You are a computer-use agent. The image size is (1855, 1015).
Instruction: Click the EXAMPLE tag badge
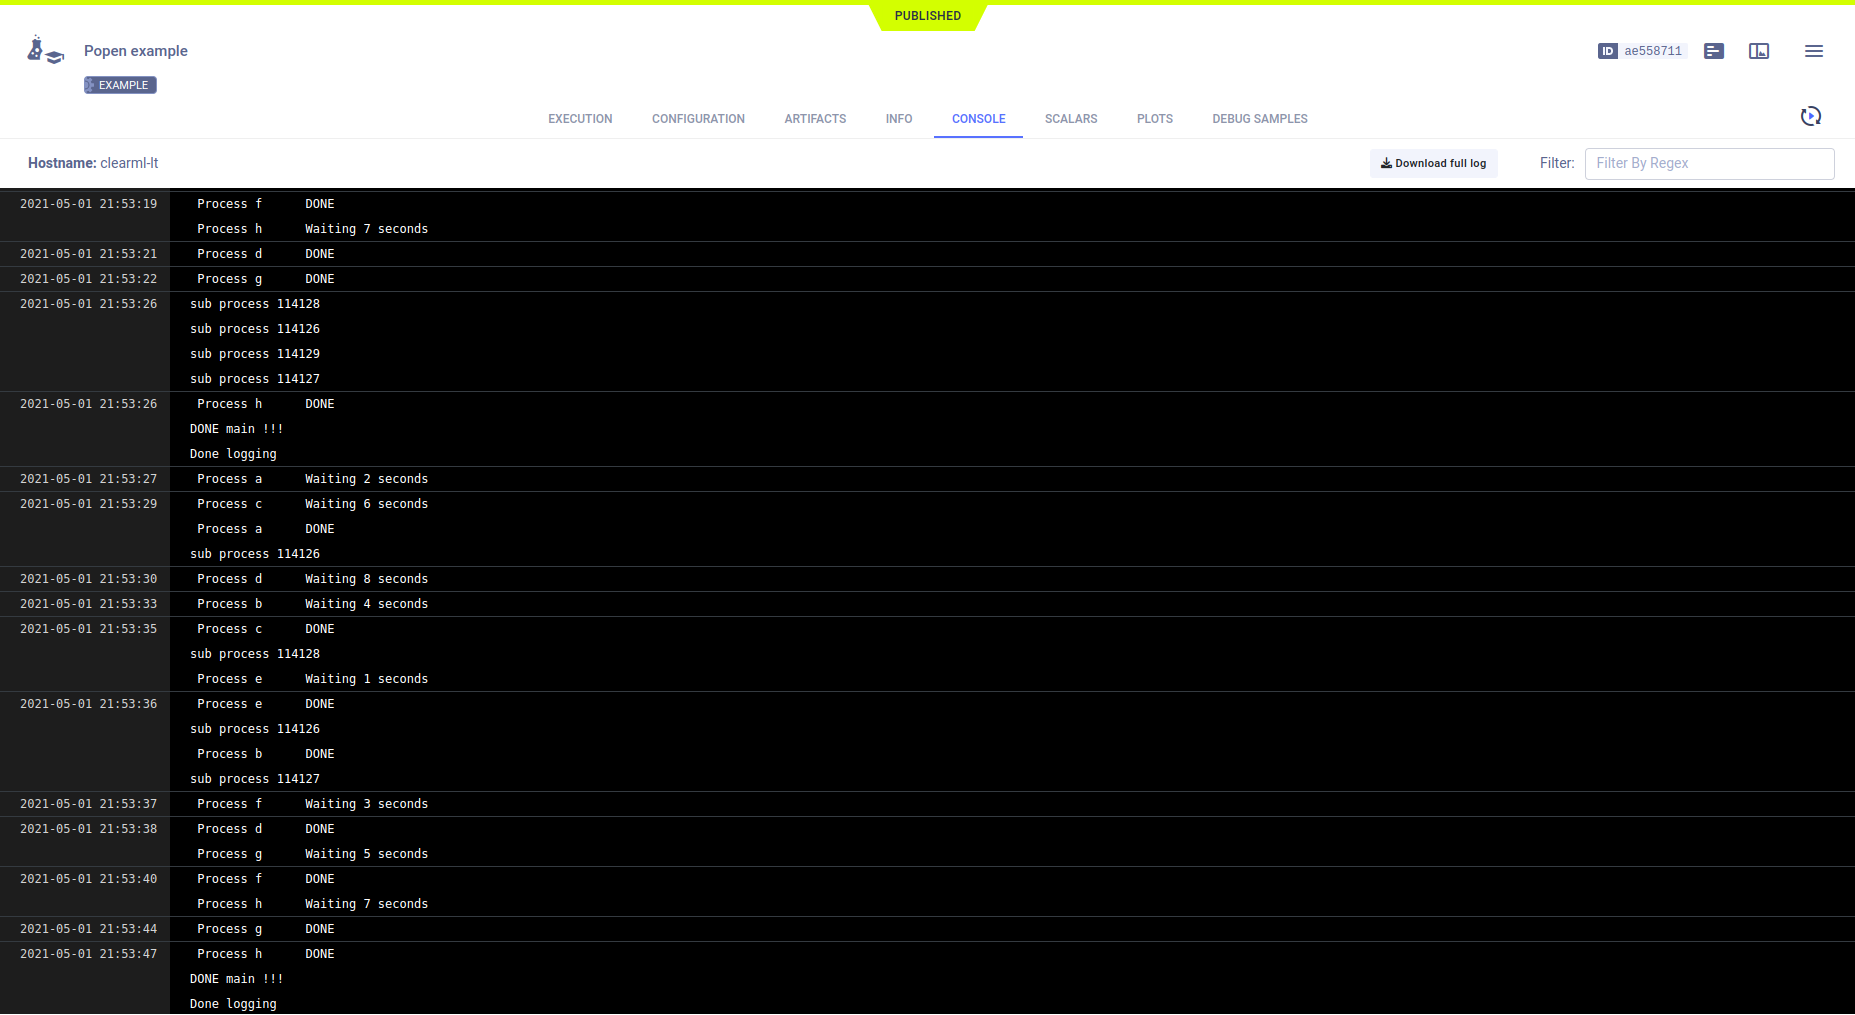click(120, 85)
